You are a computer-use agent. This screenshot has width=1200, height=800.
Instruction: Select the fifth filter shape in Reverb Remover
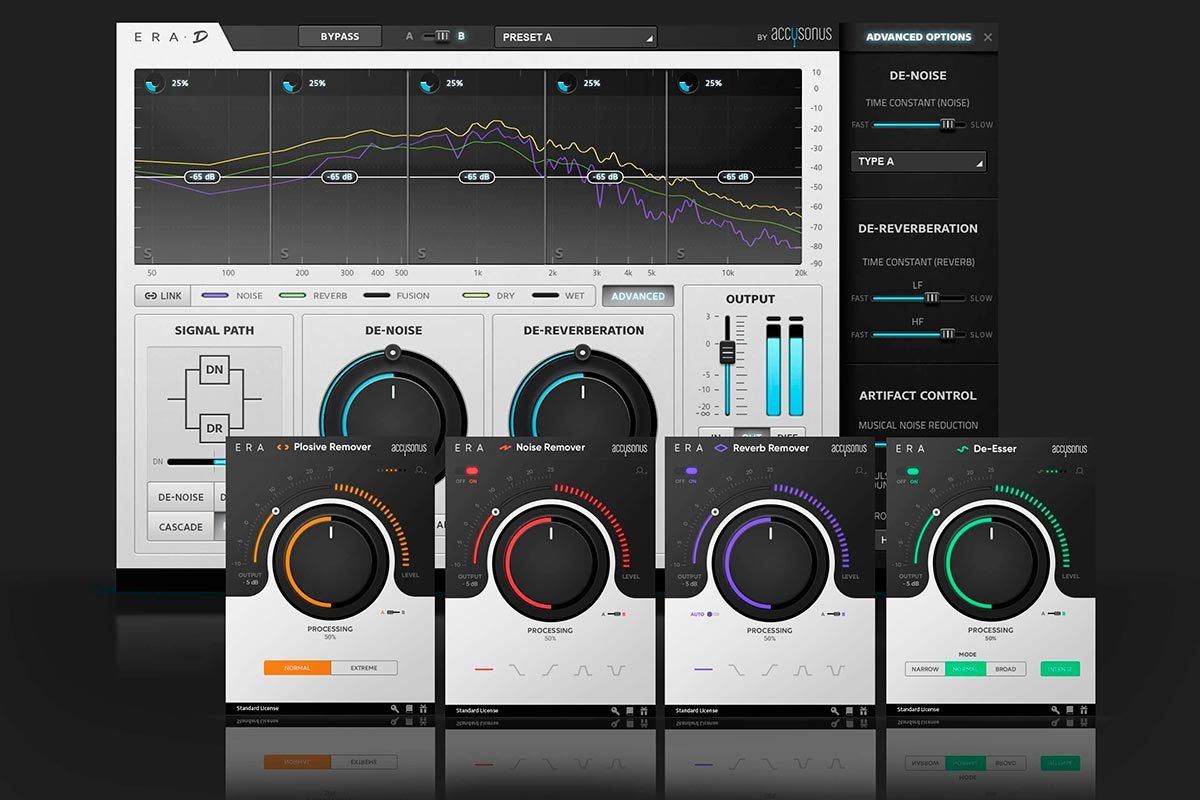(x=834, y=669)
